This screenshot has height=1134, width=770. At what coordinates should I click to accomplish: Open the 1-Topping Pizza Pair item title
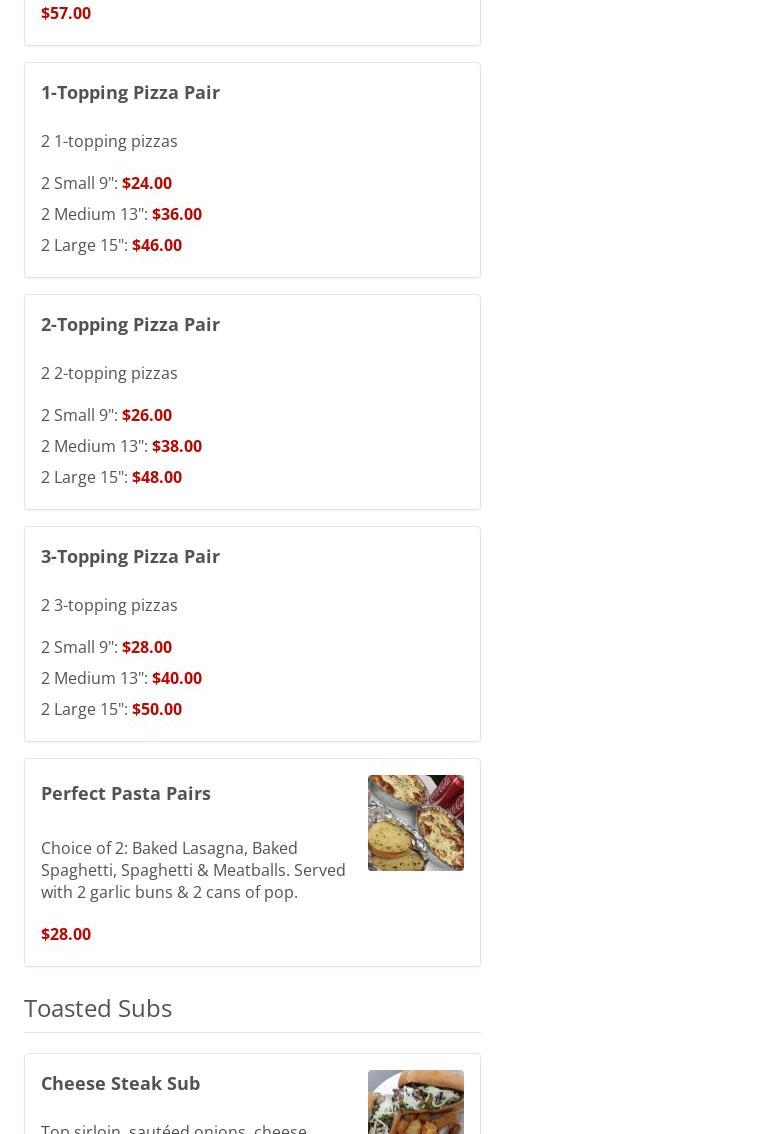pos(130,92)
